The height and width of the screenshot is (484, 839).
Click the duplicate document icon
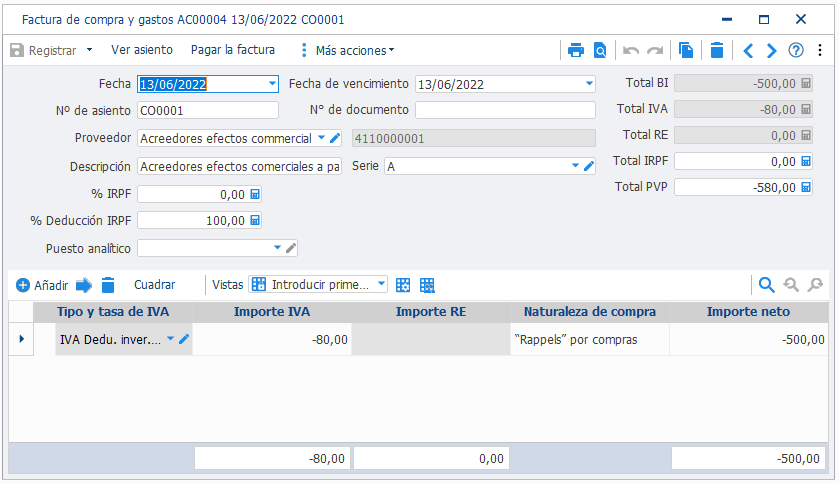[685, 50]
